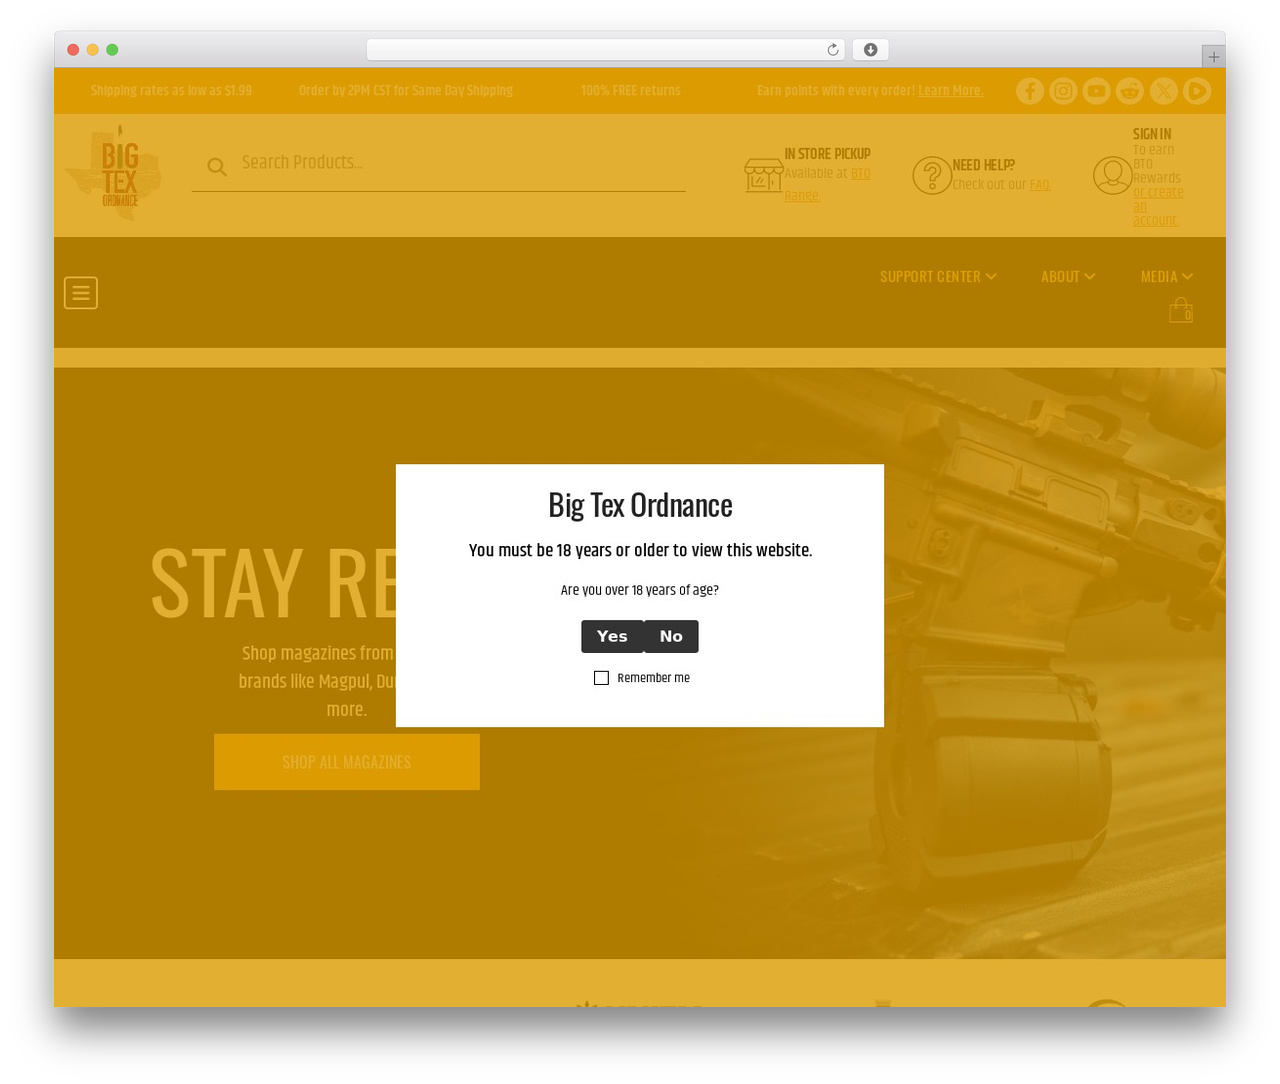The height and width of the screenshot is (1084, 1280).
Task: Click the No button in age dialog
Action: click(671, 636)
